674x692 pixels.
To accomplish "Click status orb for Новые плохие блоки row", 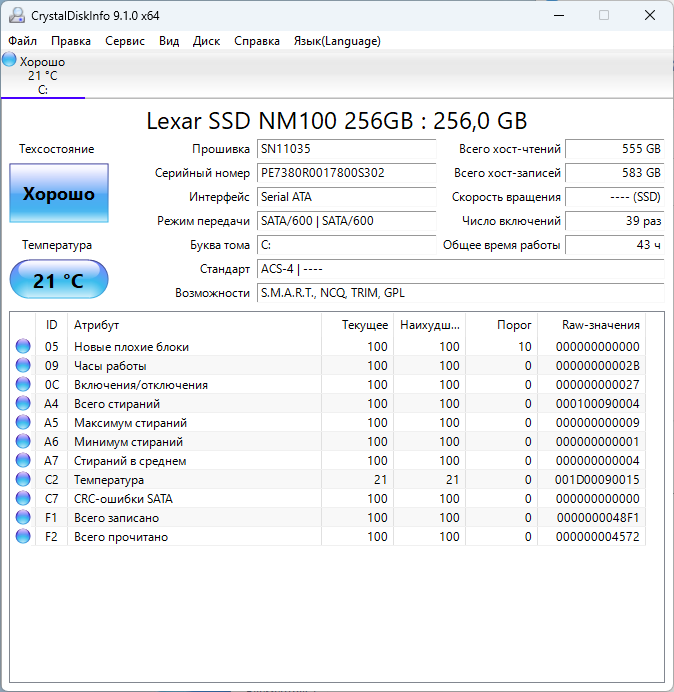I will pyautogui.click(x=23, y=347).
